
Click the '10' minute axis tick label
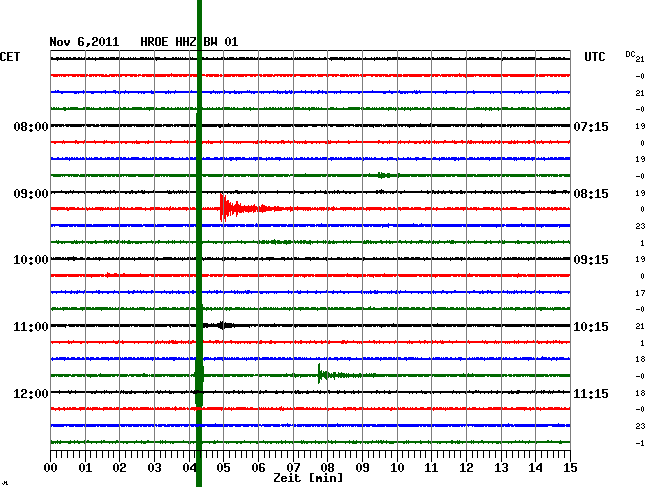397,468
